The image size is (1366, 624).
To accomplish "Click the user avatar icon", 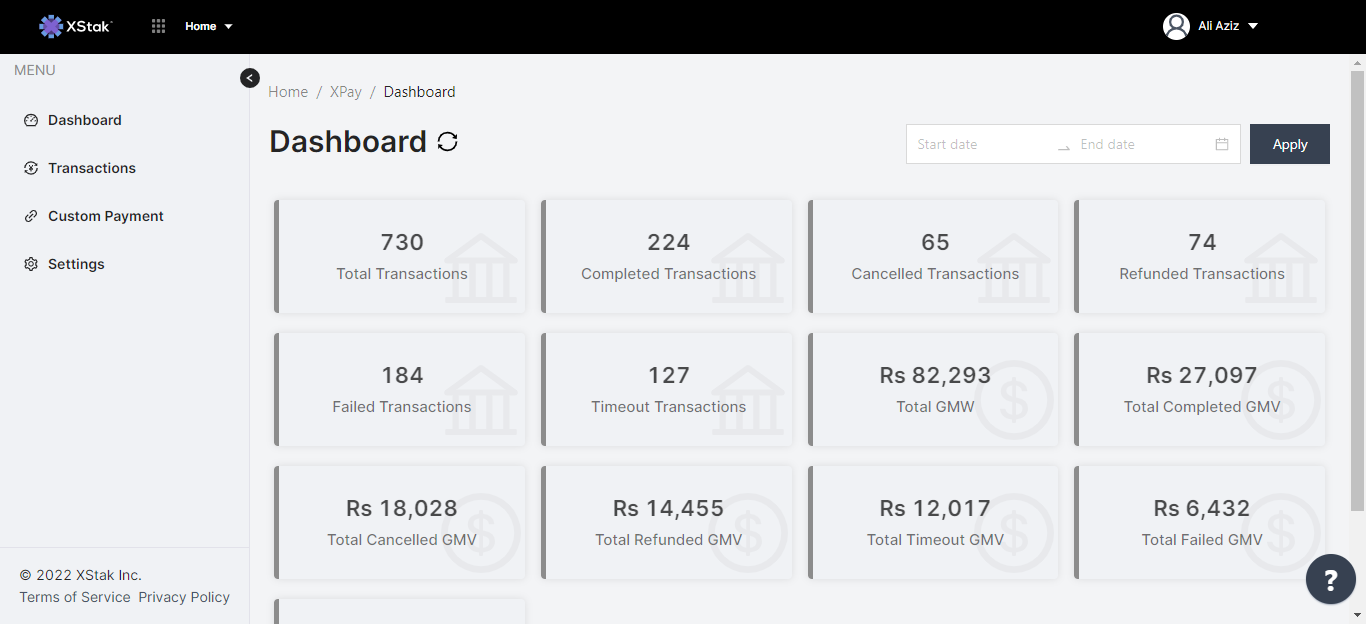I will coord(1176,26).
